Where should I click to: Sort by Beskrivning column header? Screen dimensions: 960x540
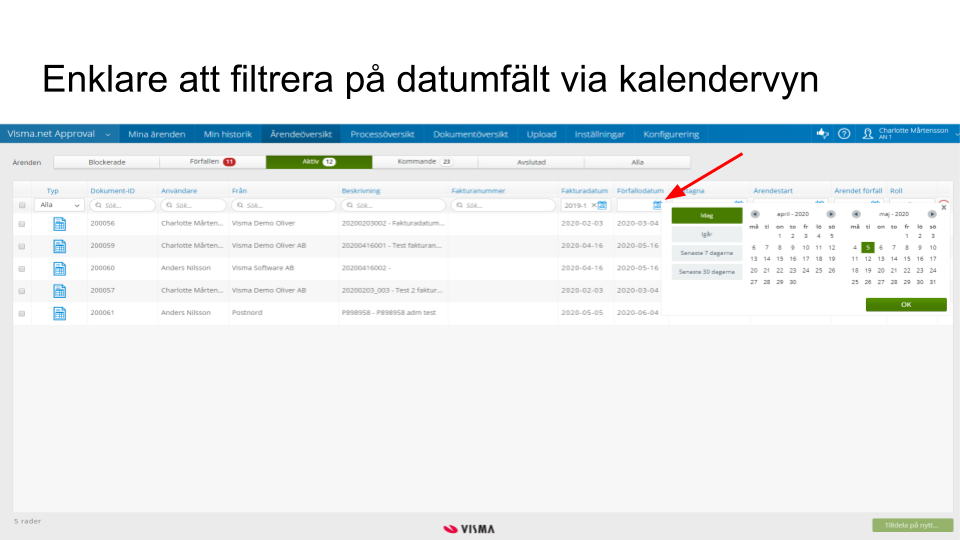click(x=361, y=191)
